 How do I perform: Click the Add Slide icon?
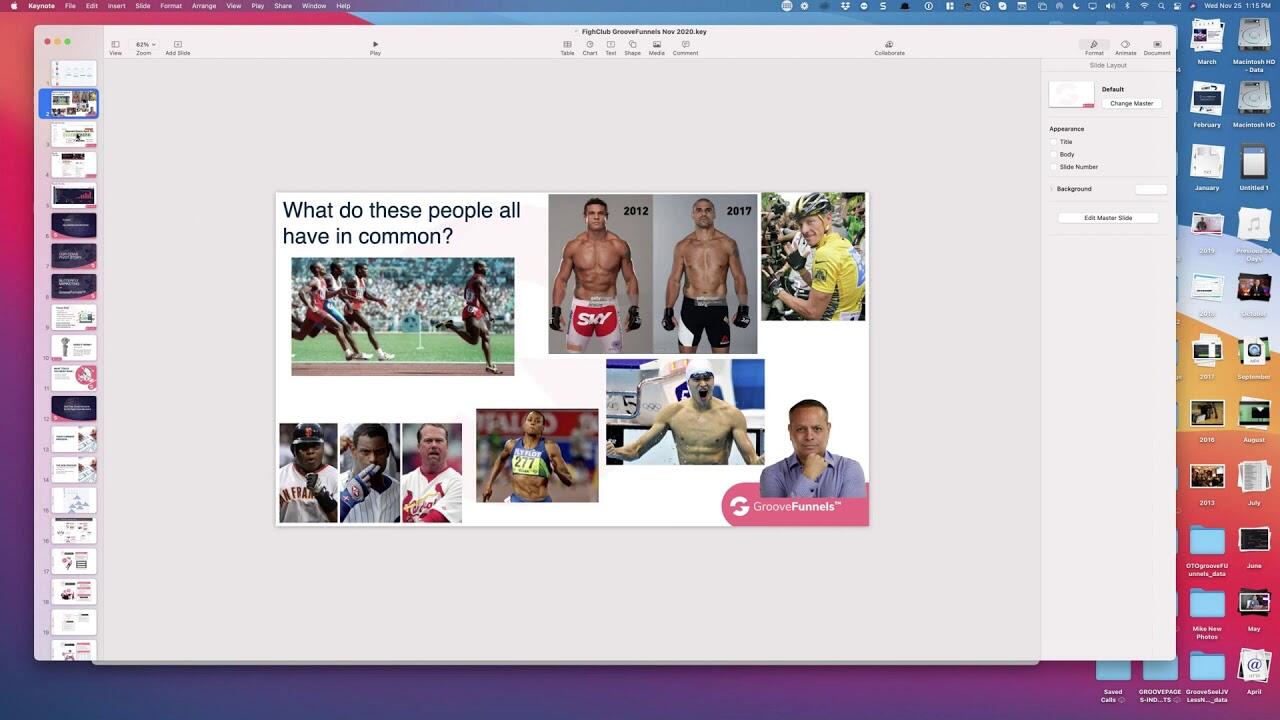pos(178,45)
